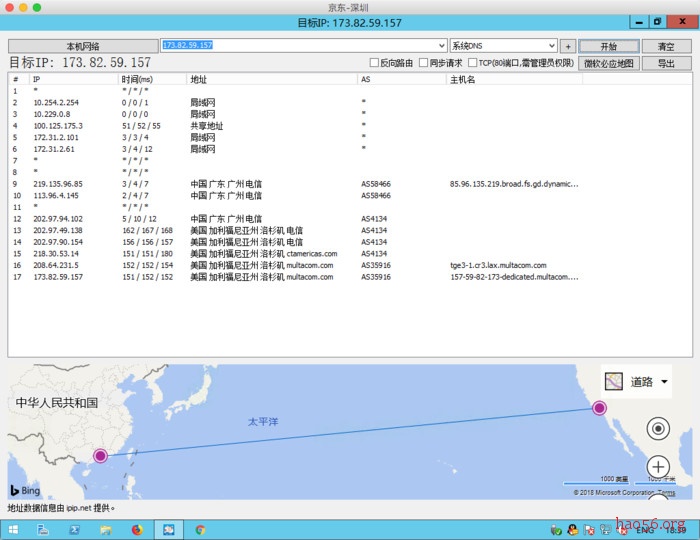Screen dimensions: 700x540
Task: Open the Terms link on the map
Action: tap(667, 493)
